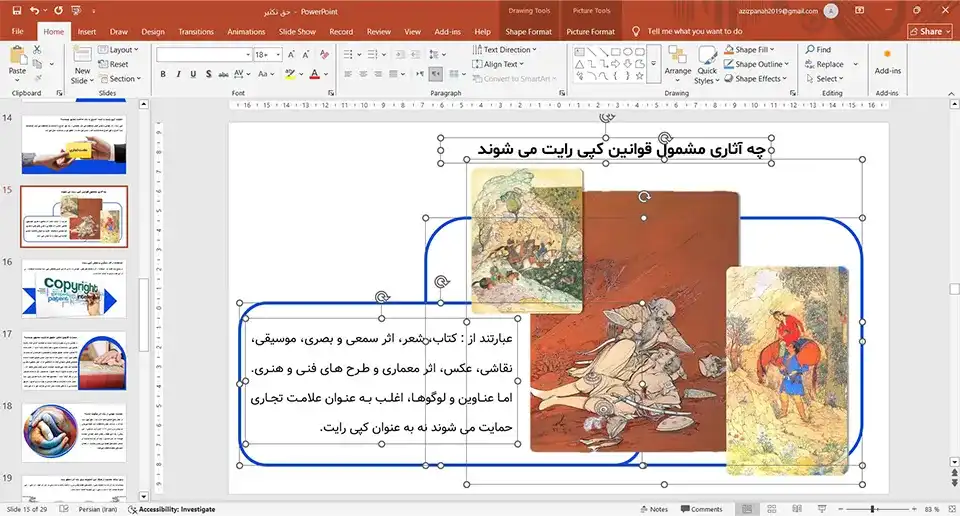Open Shape Effects dropdown
This screenshot has height=516, width=960.
coord(755,78)
